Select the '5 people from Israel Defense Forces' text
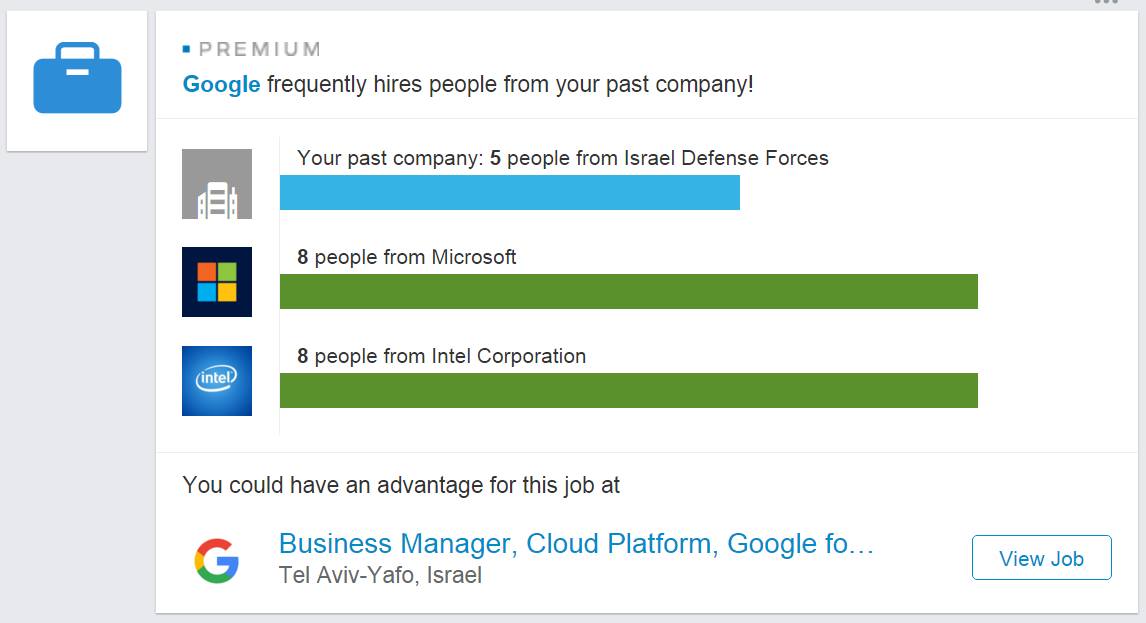 coord(659,158)
